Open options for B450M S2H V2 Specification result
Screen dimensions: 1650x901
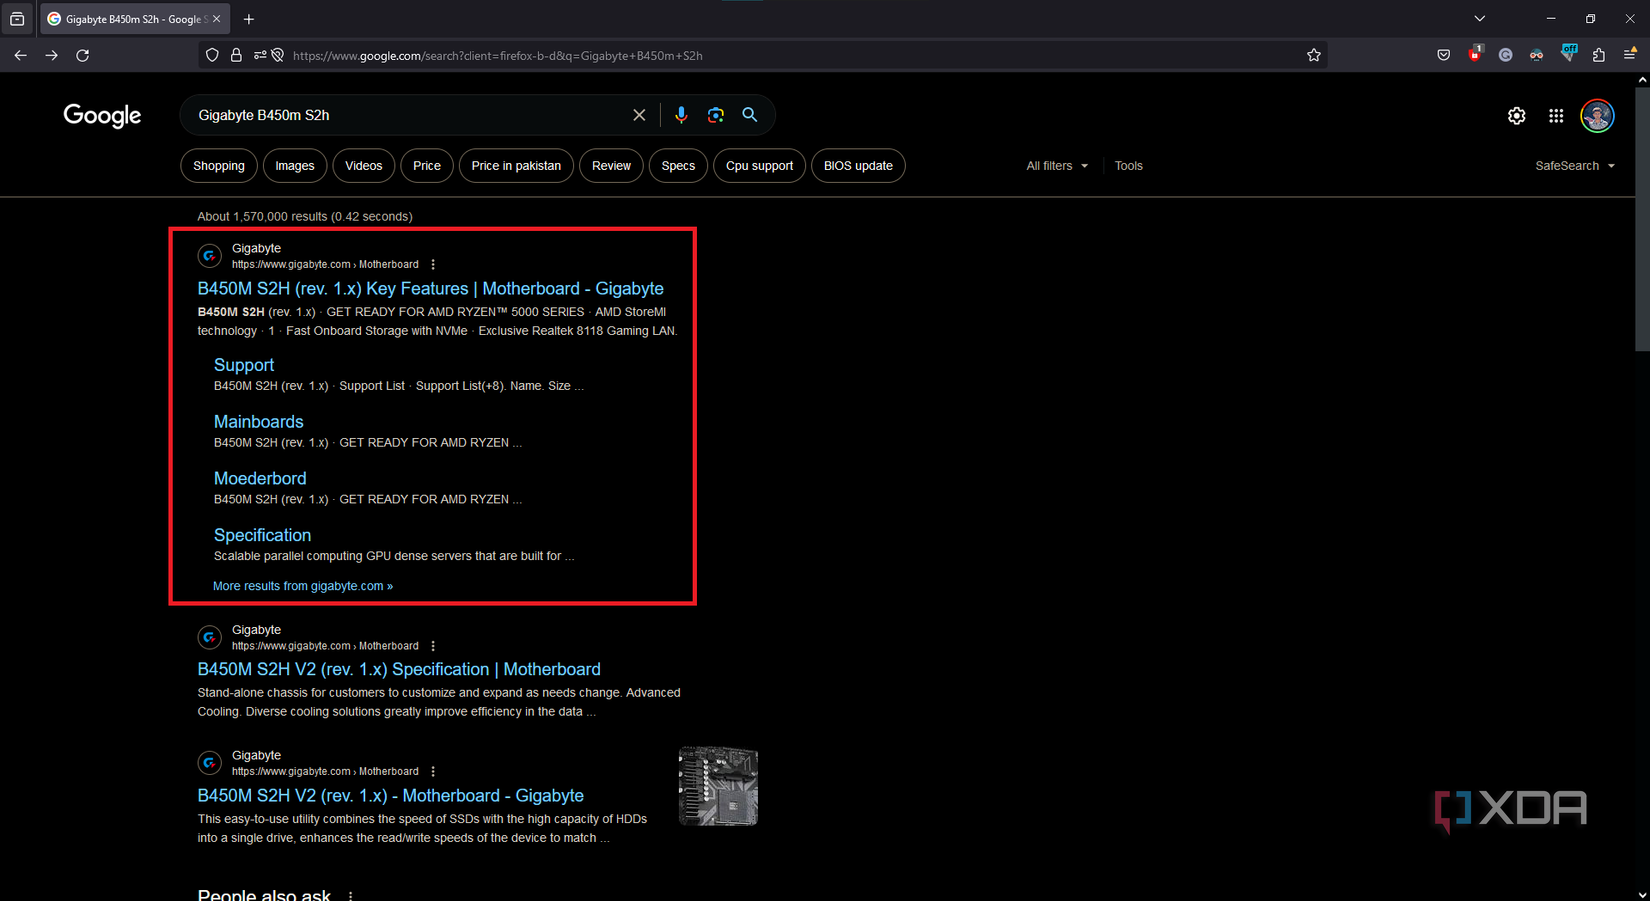(433, 646)
